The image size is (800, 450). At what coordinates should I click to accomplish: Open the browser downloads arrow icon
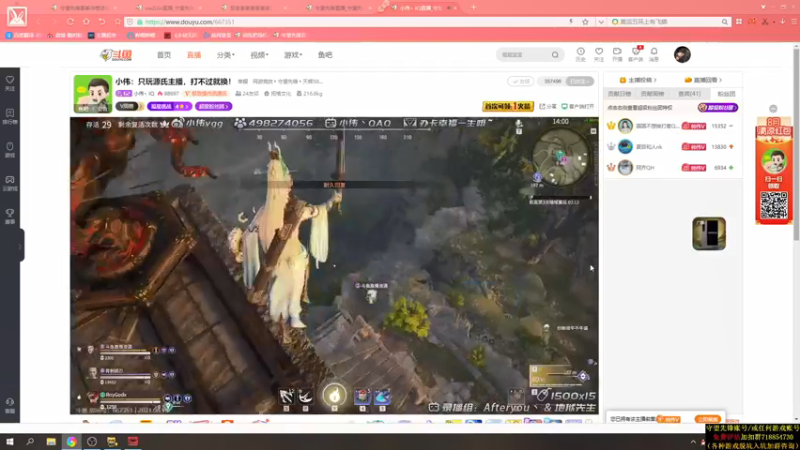pos(782,22)
